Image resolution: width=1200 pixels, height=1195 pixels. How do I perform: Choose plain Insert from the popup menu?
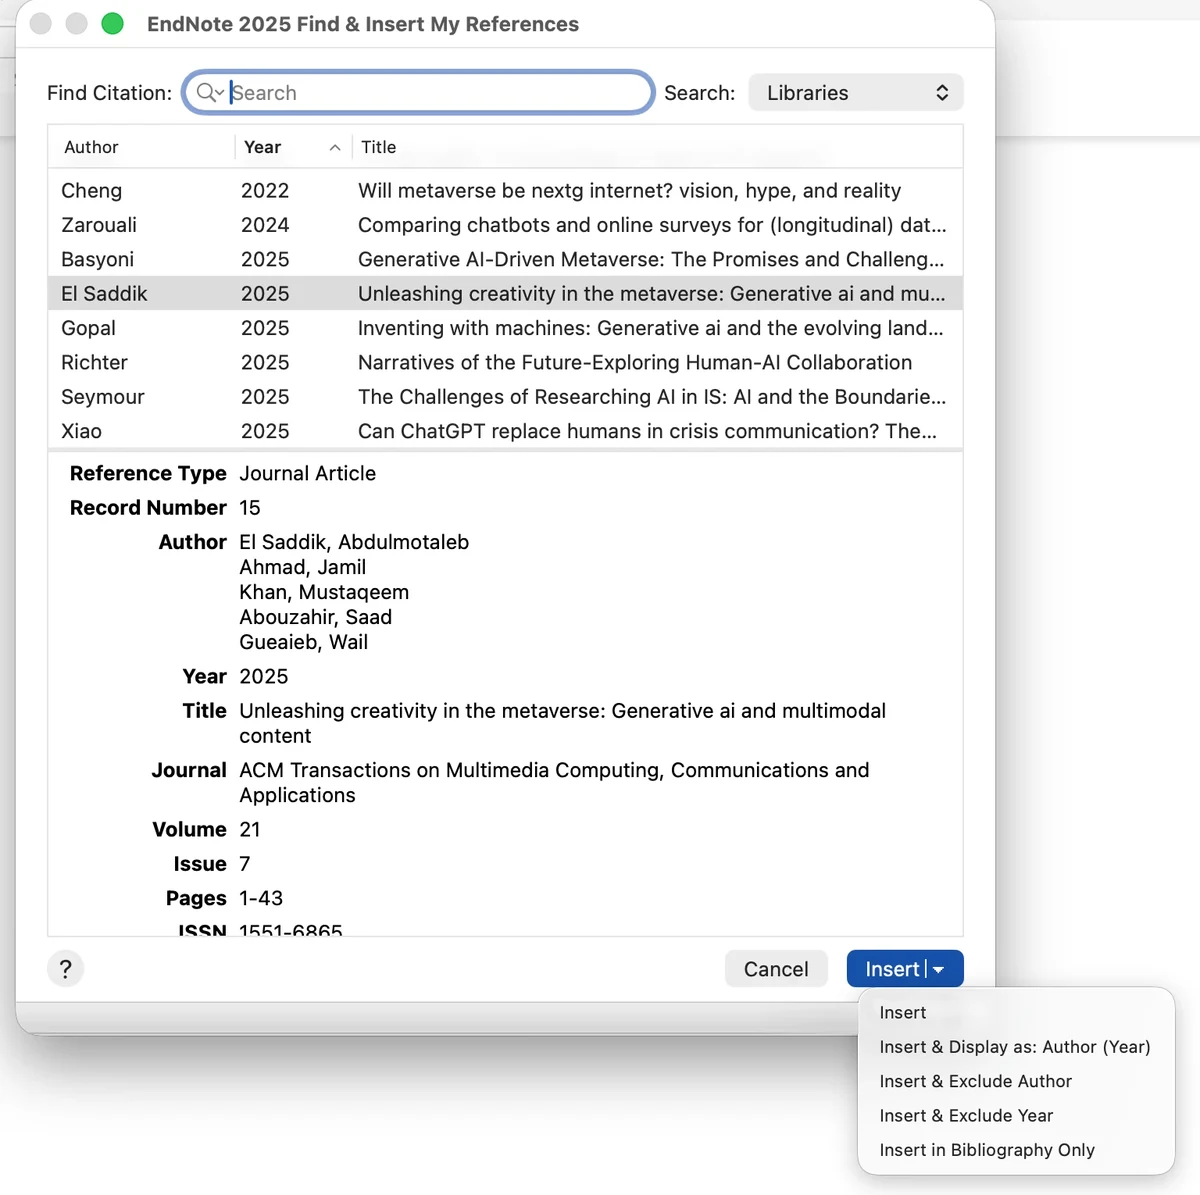click(903, 1012)
